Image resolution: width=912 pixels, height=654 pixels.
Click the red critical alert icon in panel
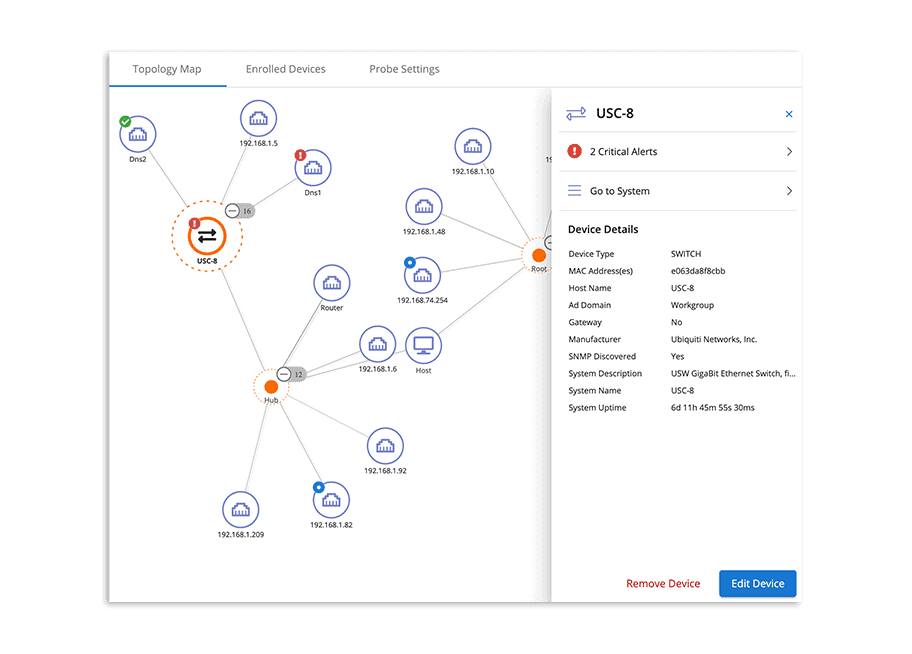click(x=574, y=151)
